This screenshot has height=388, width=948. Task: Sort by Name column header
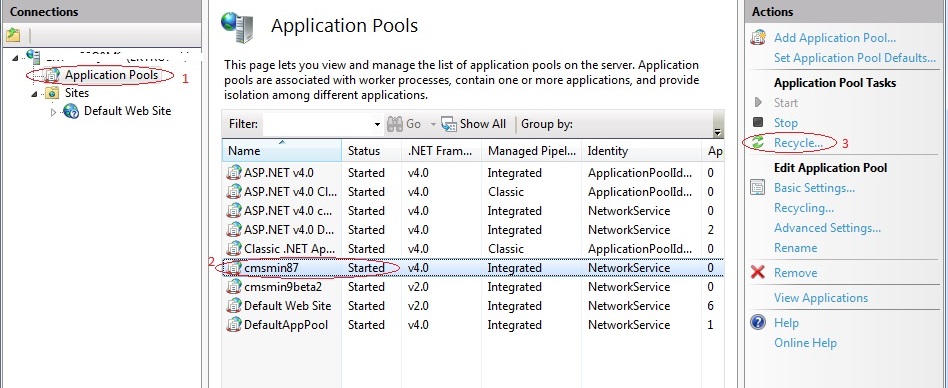(282, 151)
